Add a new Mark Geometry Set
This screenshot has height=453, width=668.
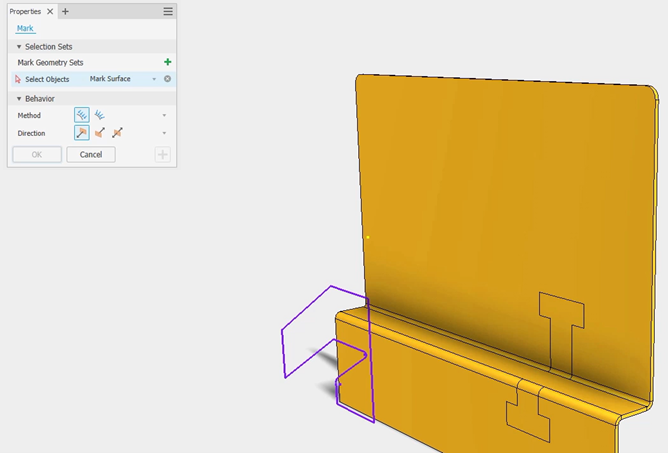click(167, 62)
